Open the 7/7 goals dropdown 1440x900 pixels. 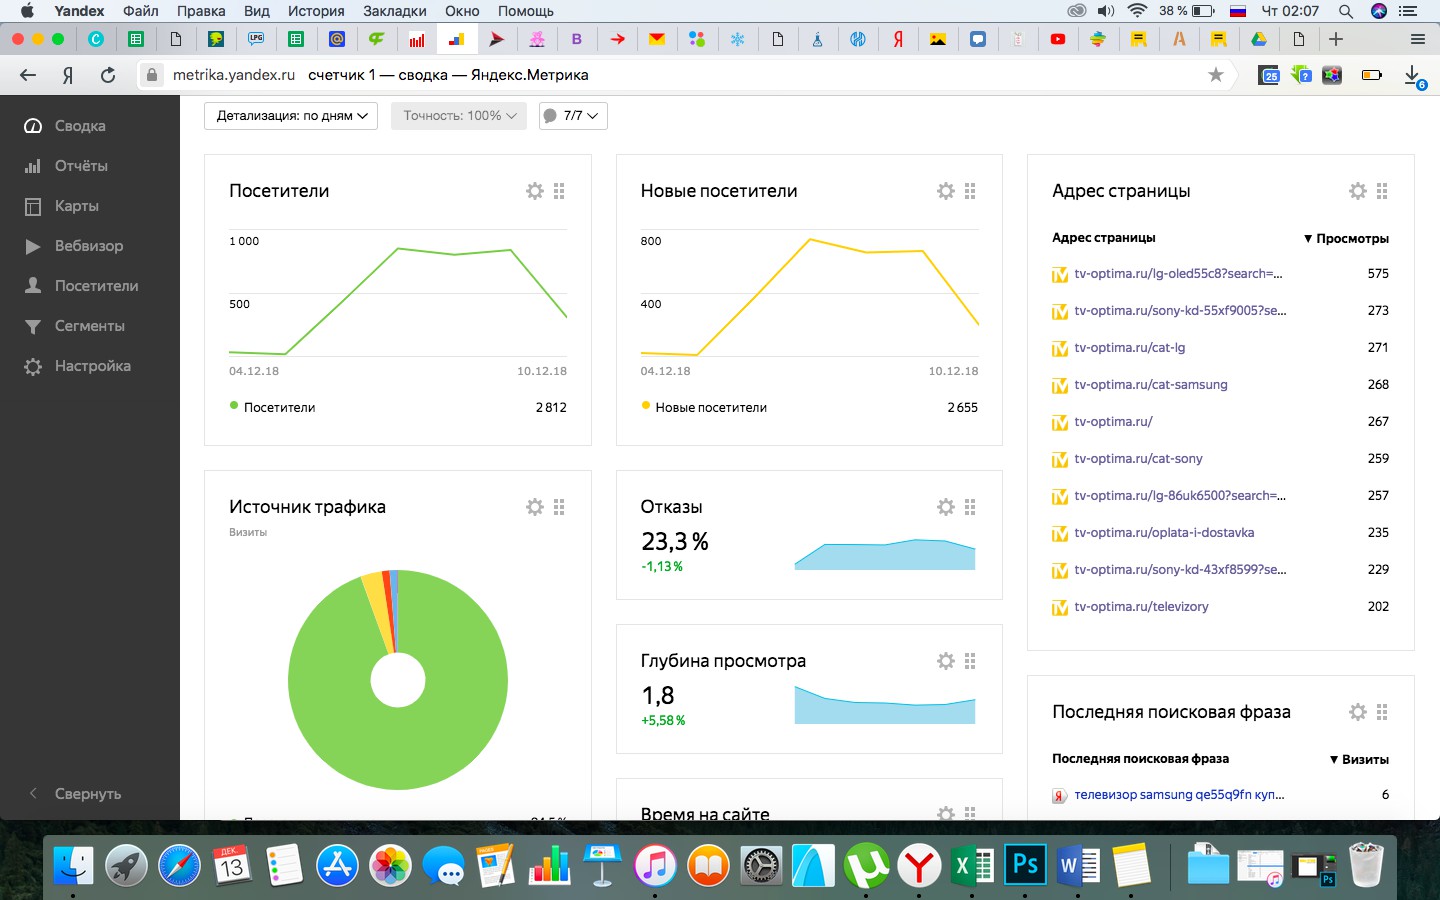[573, 116]
